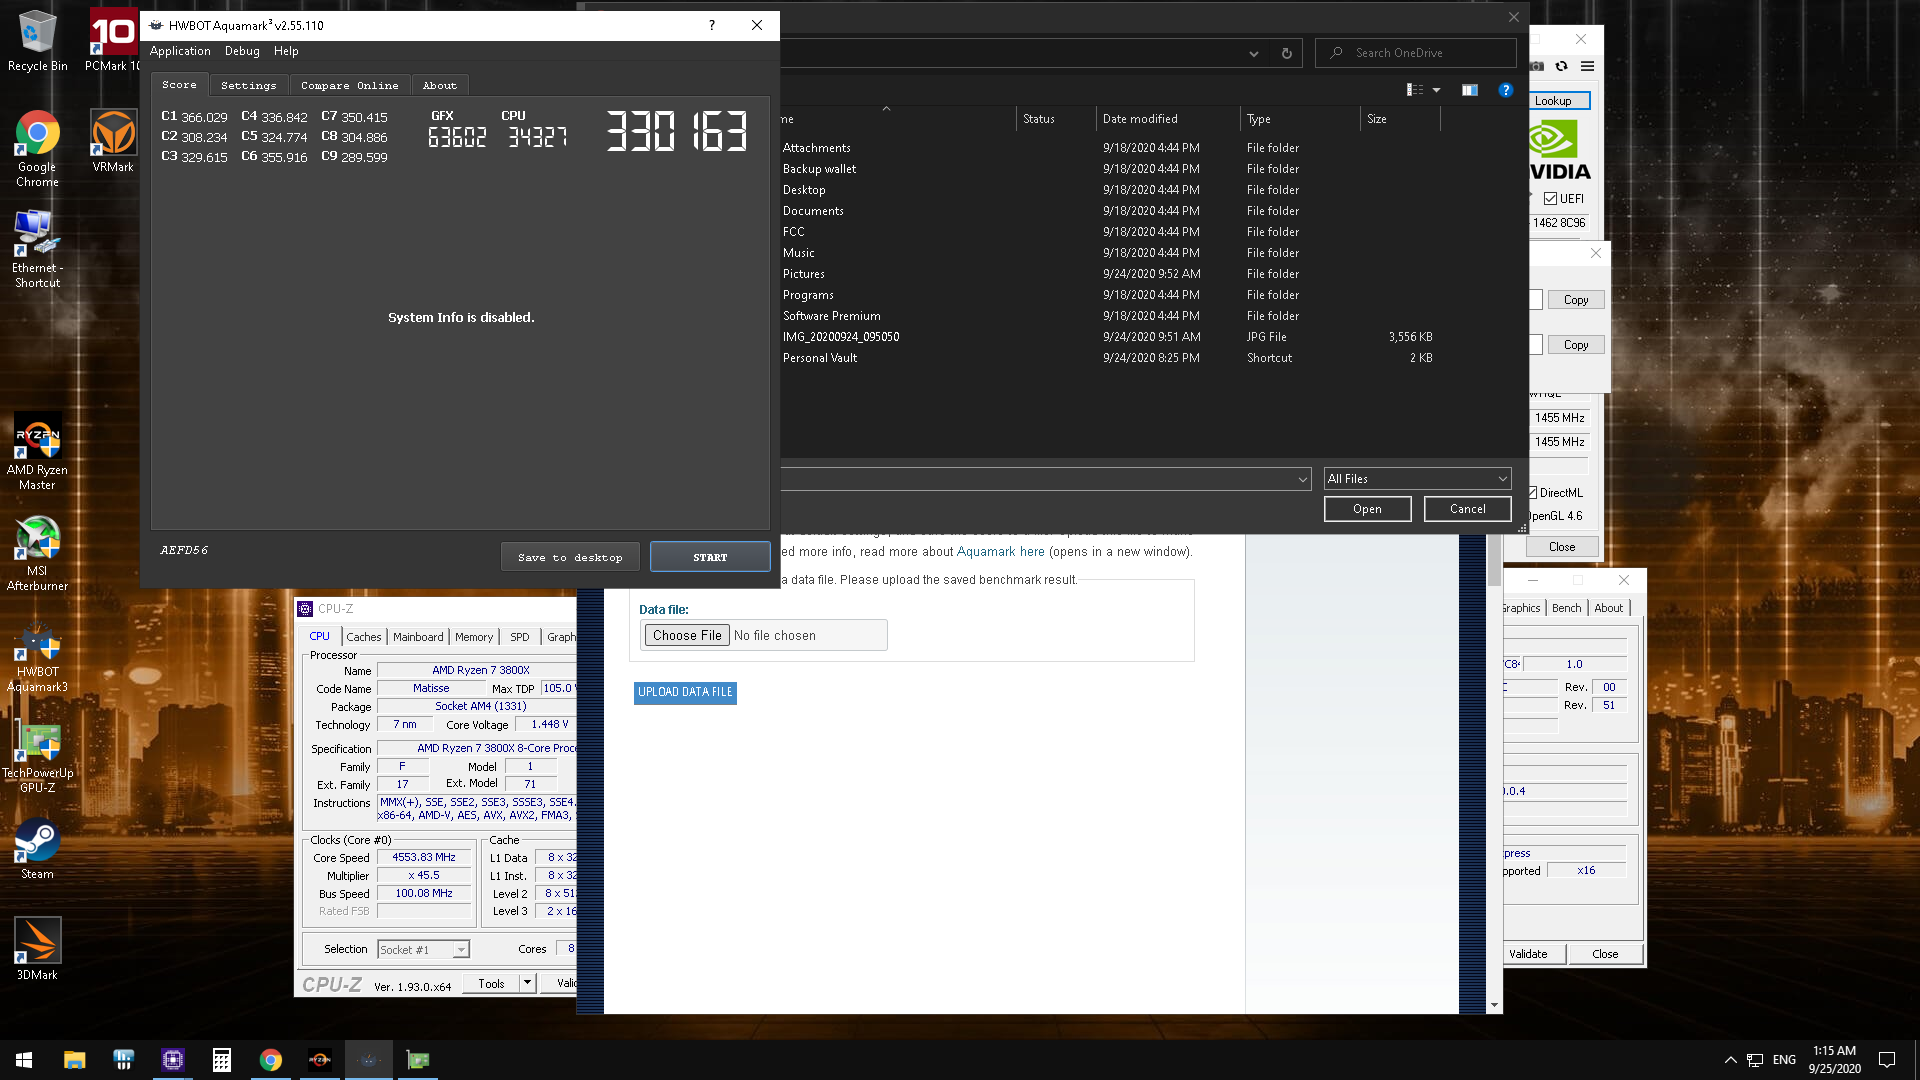Open Windows Start button
The image size is (1920, 1080).
click(x=24, y=1060)
